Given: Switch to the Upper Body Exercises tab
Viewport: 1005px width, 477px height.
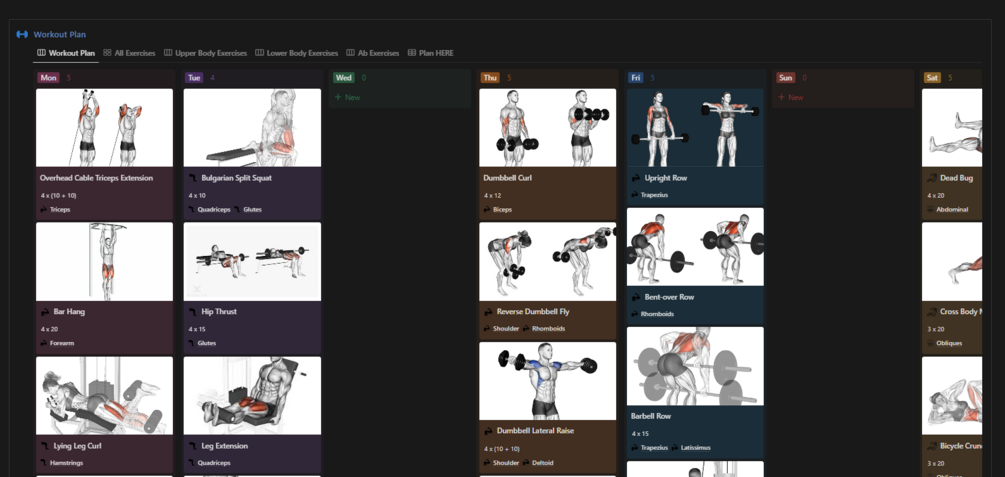Looking at the screenshot, I should (x=206, y=53).
